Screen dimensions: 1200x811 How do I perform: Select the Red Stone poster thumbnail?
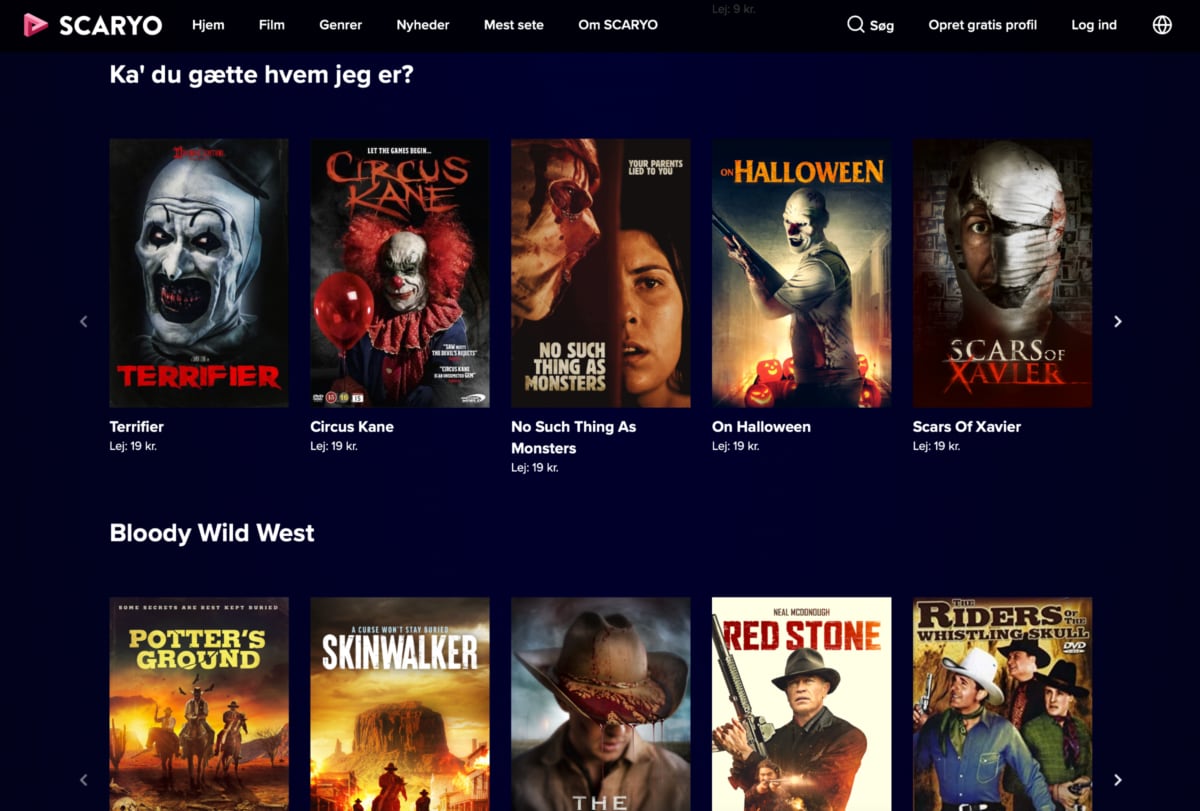coord(802,704)
